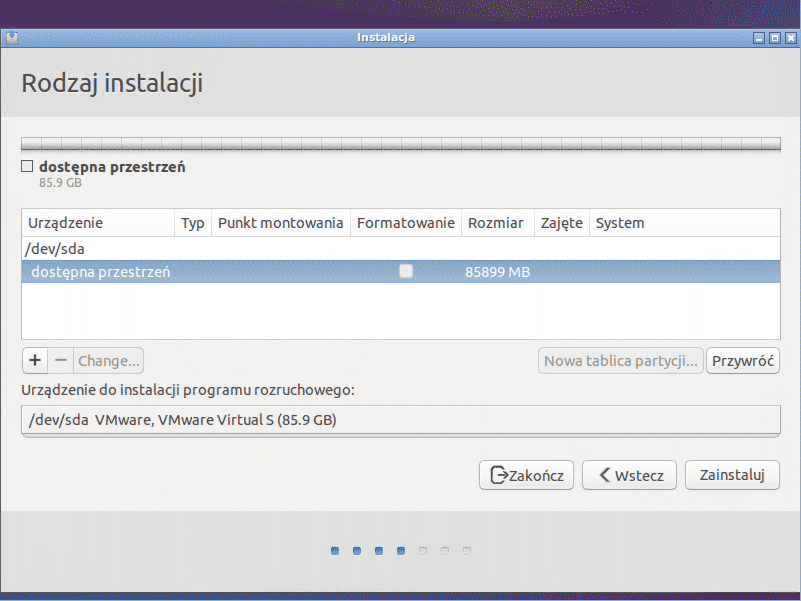This screenshot has width=801, height=601.
Task: Click the Change... button
Action: click(109, 360)
